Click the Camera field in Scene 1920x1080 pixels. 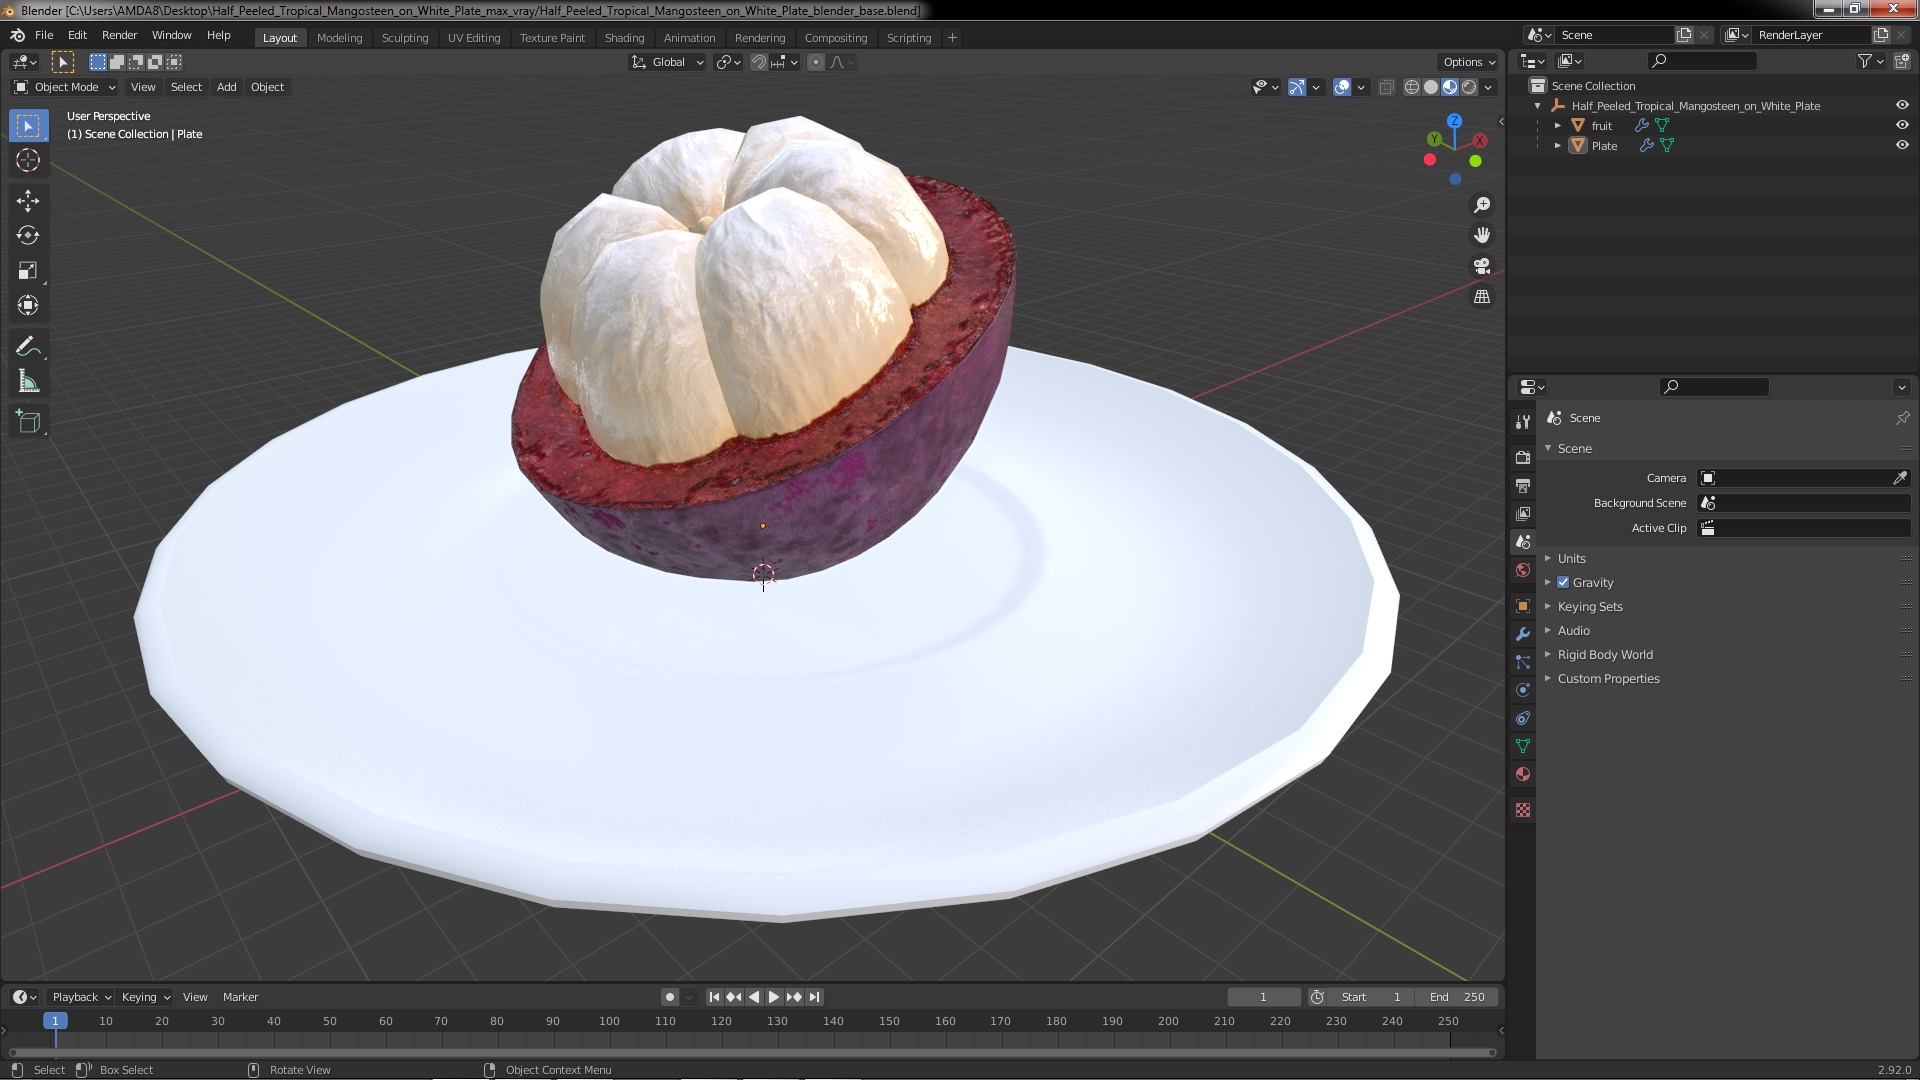pos(1796,478)
